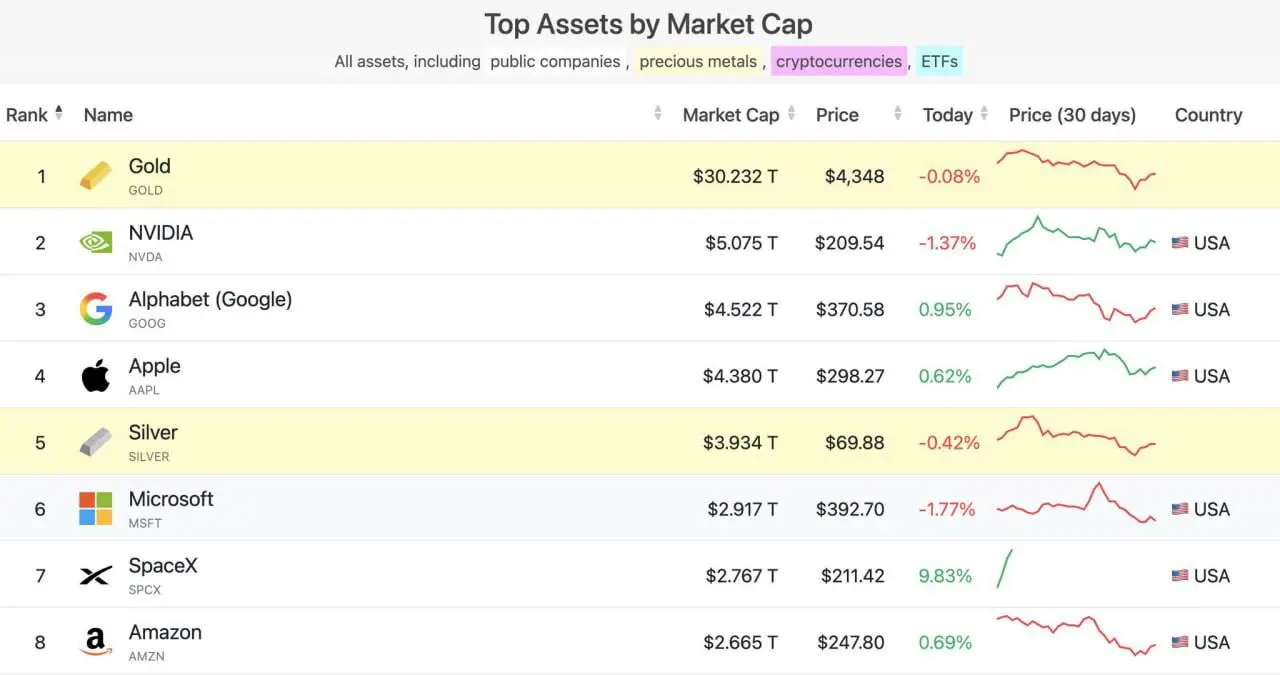Click the Microsoft logo icon
Screen dimensions: 1280x675
coord(96,509)
